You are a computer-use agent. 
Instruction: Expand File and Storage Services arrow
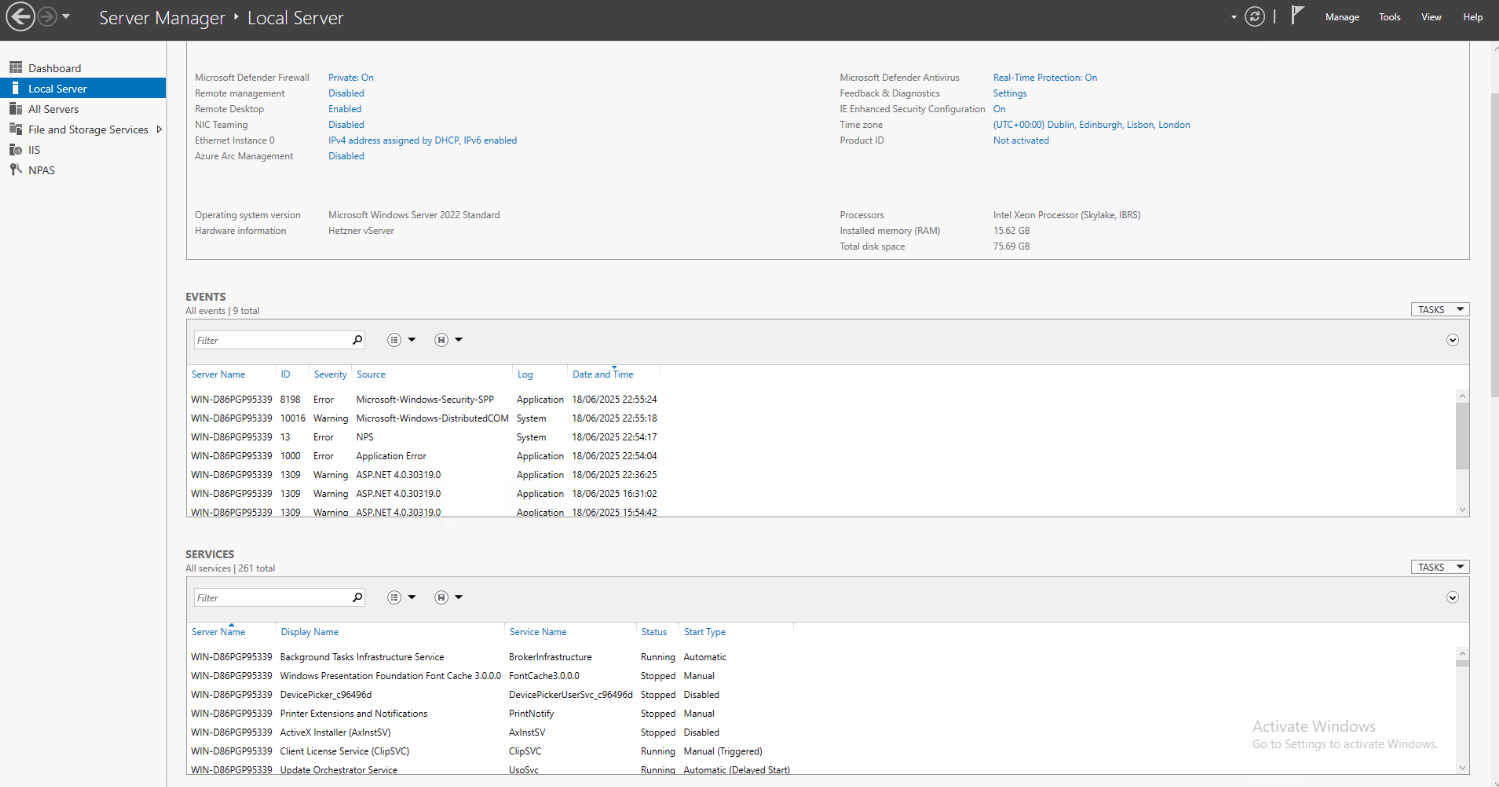click(x=159, y=129)
